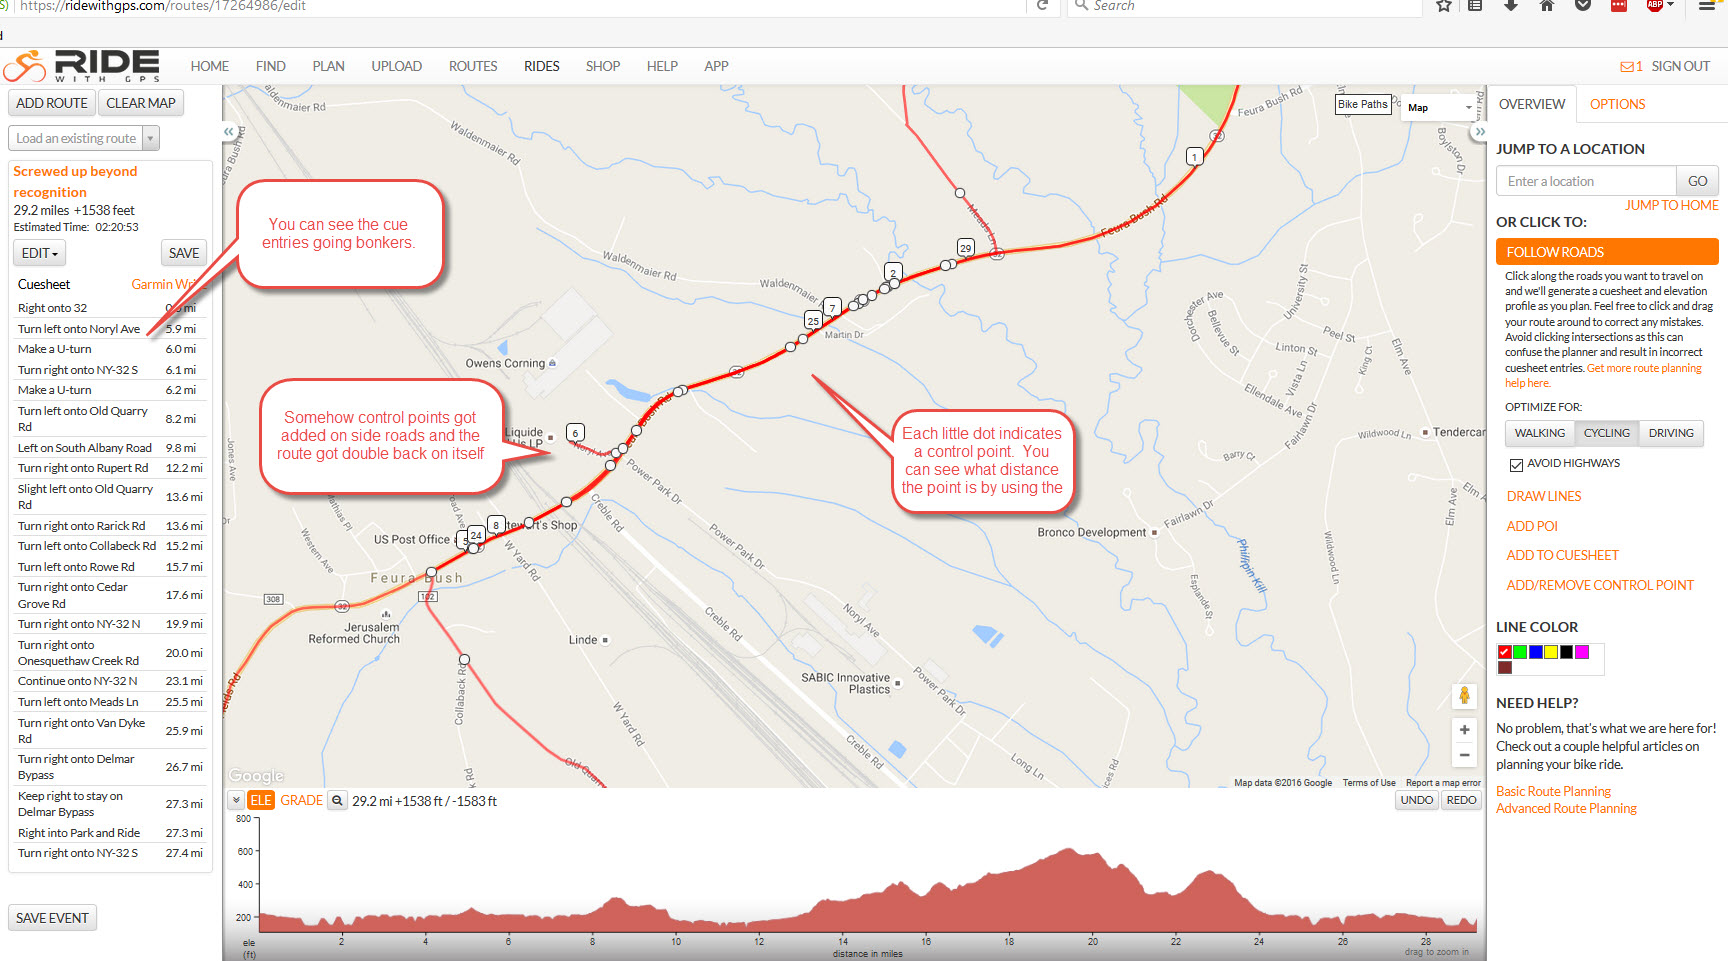Switch to the OVERVIEW tab
Image resolution: width=1728 pixels, height=961 pixels.
[1532, 104]
